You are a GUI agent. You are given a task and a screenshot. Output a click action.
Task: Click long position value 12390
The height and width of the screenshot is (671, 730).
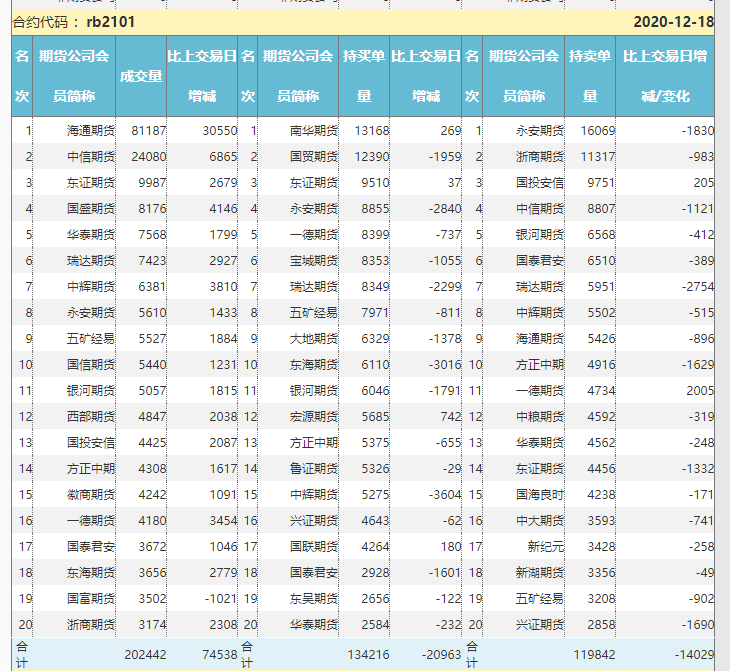[x=372, y=157]
